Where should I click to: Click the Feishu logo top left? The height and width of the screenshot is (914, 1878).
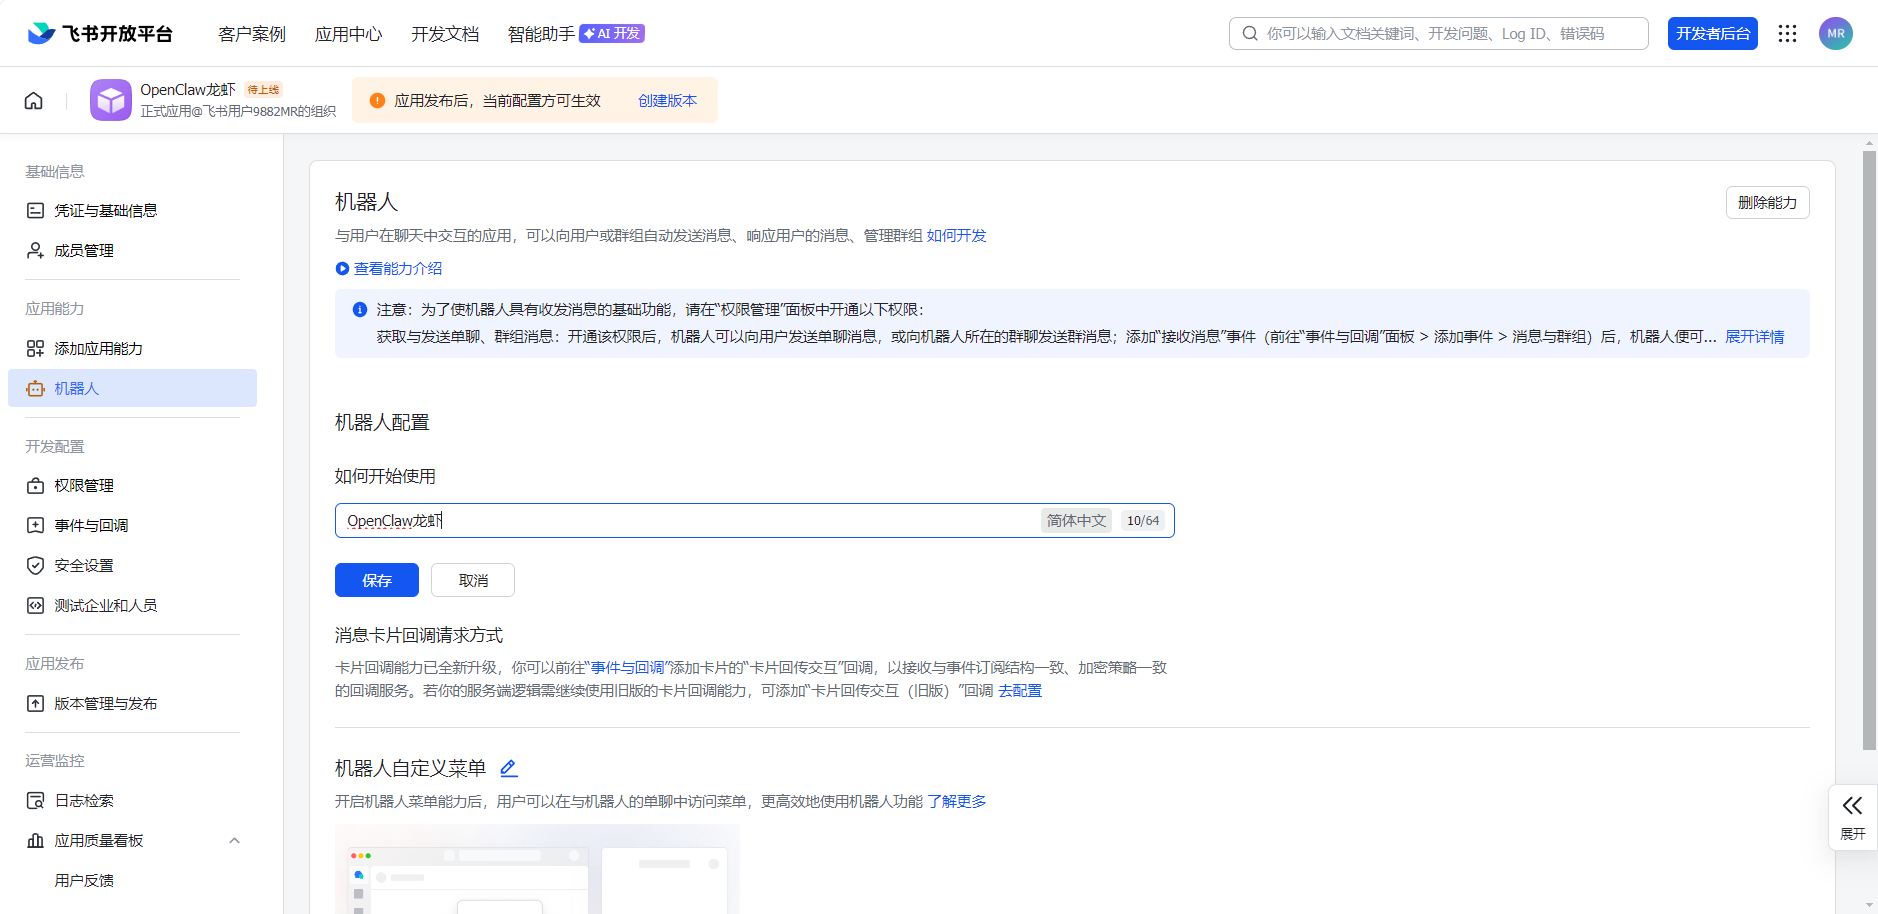coord(39,32)
